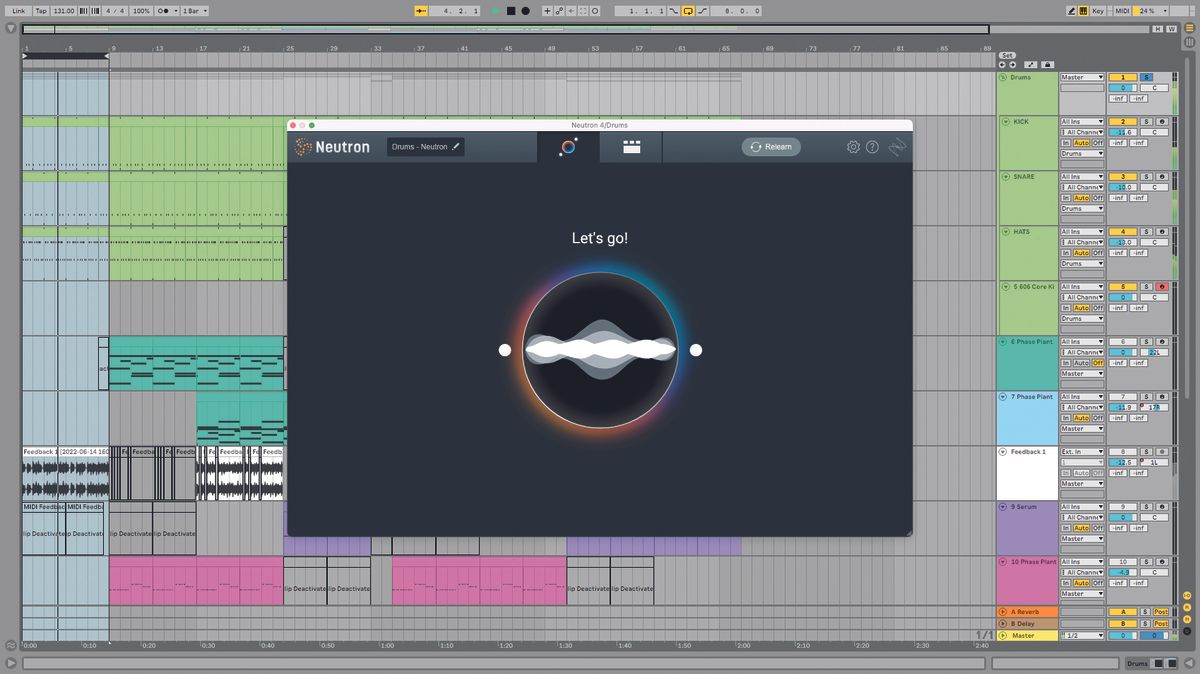Screen dimensions: 1200x674
Task: Open the Drums track's Master output dropdown
Action: click(x=1080, y=76)
